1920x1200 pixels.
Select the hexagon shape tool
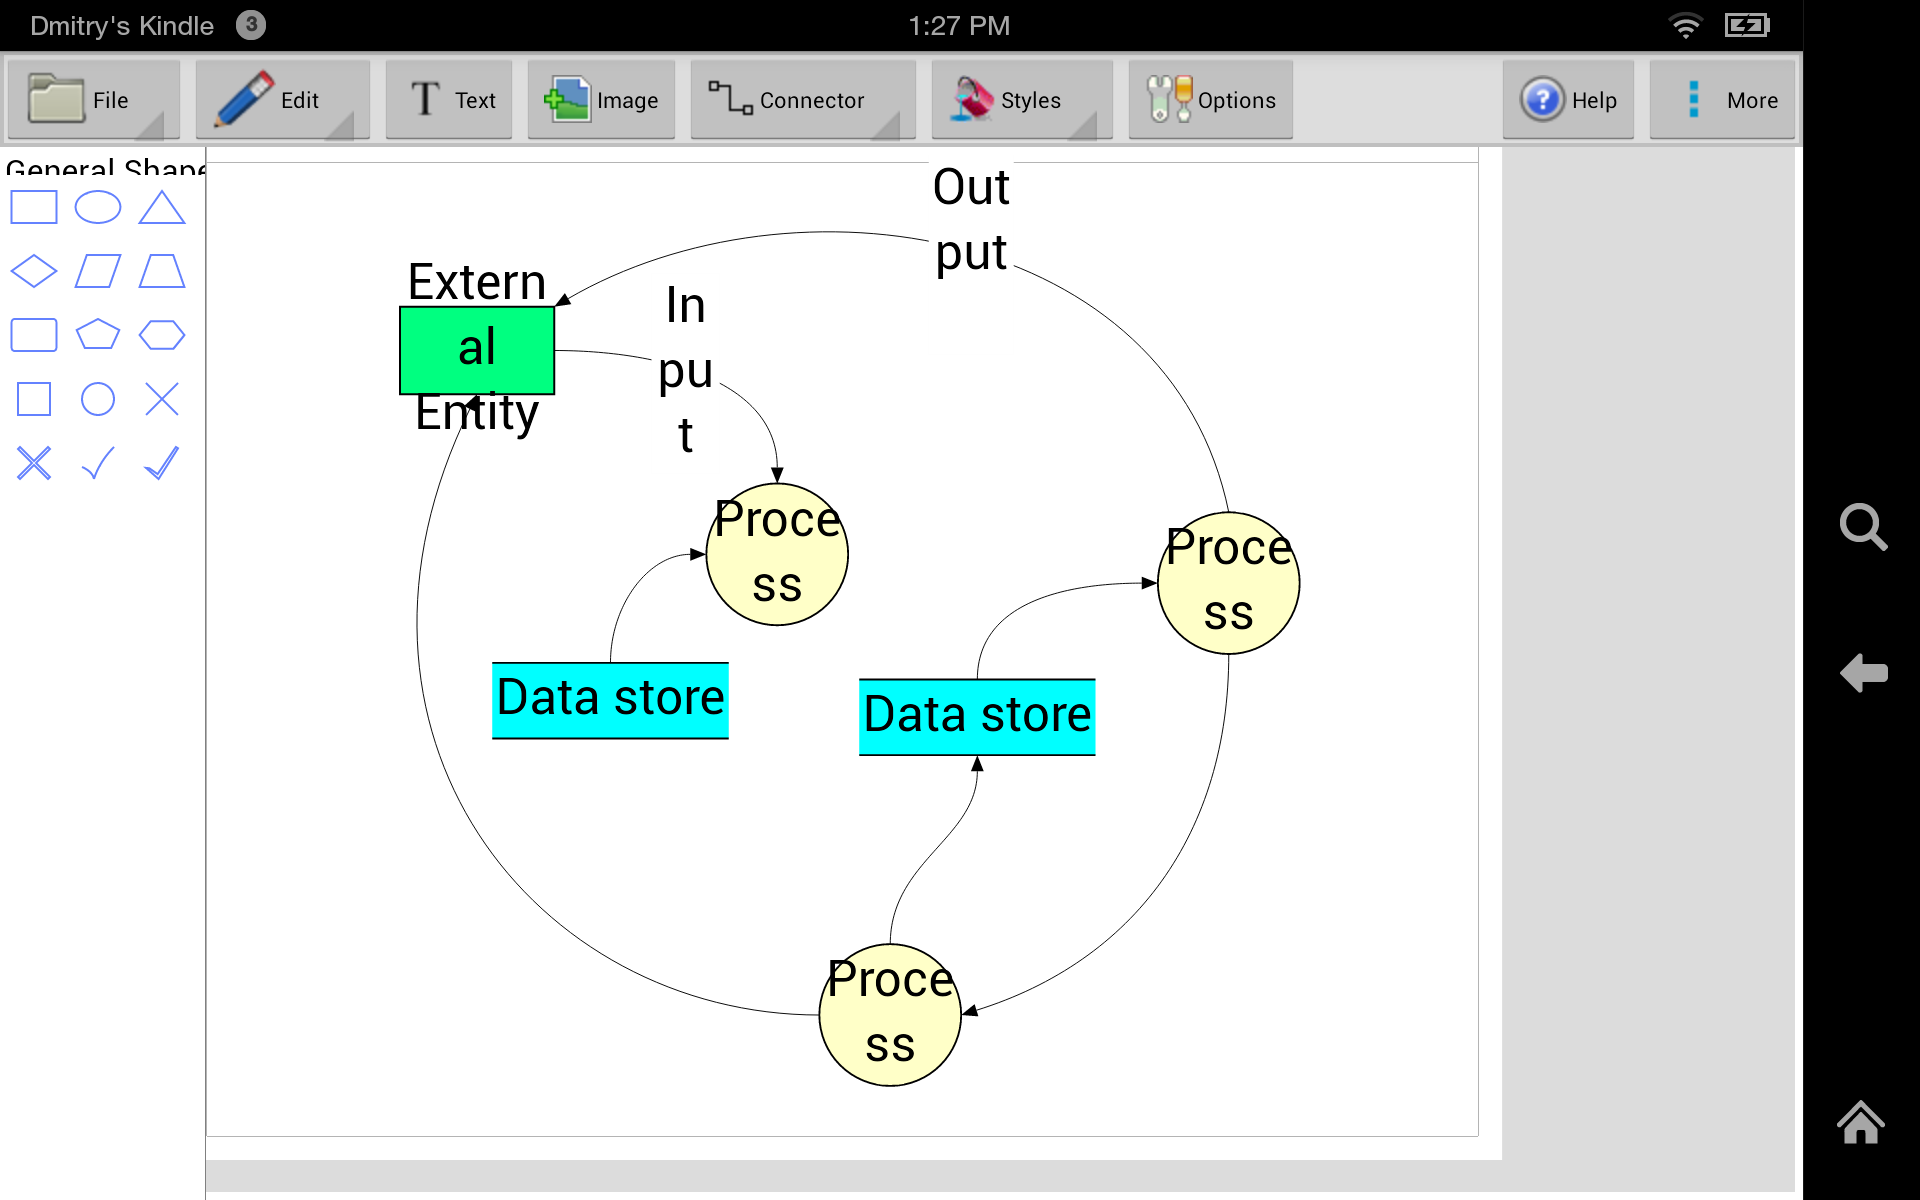pos(162,335)
